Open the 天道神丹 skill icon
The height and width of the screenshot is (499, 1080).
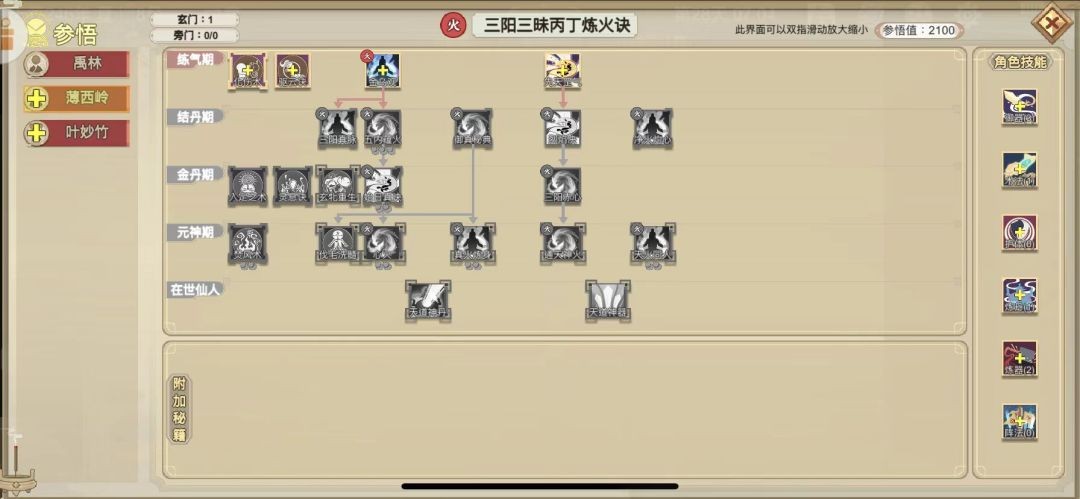428,300
